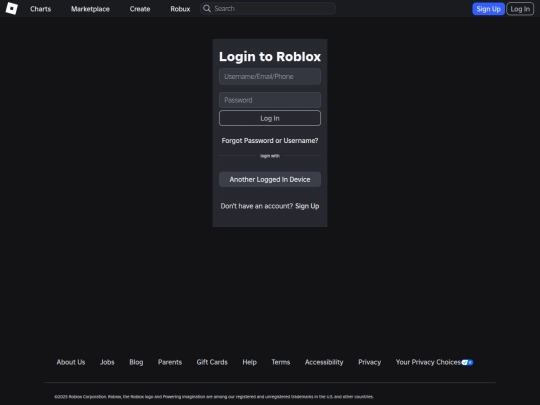Open Forgot Password or Username link
The width and height of the screenshot is (540, 405).
tap(270, 141)
